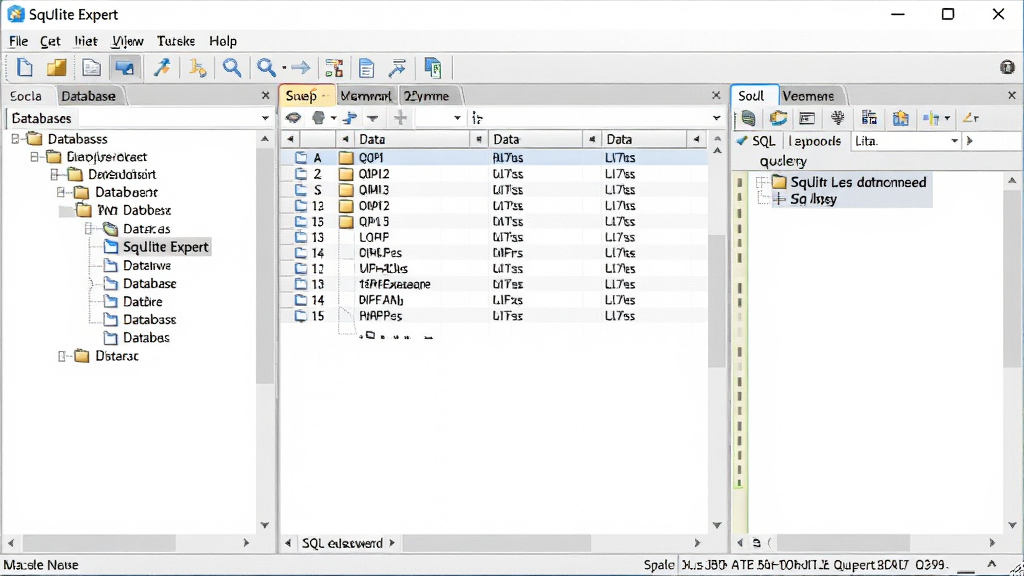Collapse the root Databasss tree node
The width and height of the screenshot is (1024, 576).
pos(16,139)
